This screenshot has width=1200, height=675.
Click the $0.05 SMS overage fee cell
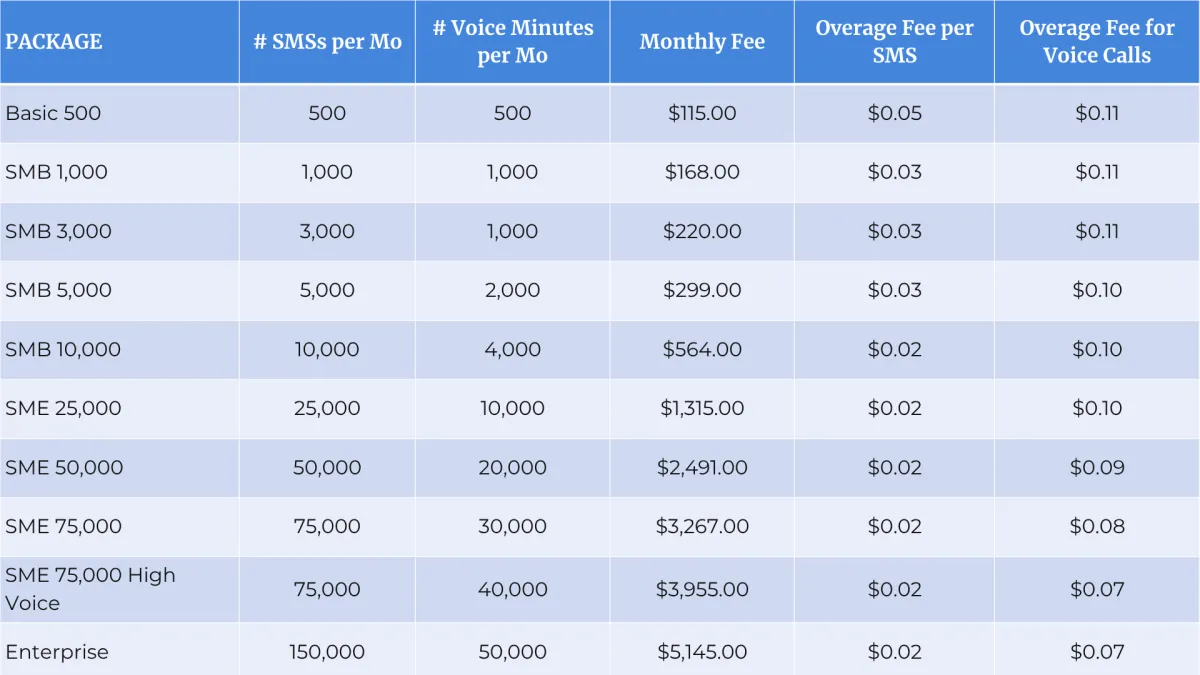(x=894, y=113)
